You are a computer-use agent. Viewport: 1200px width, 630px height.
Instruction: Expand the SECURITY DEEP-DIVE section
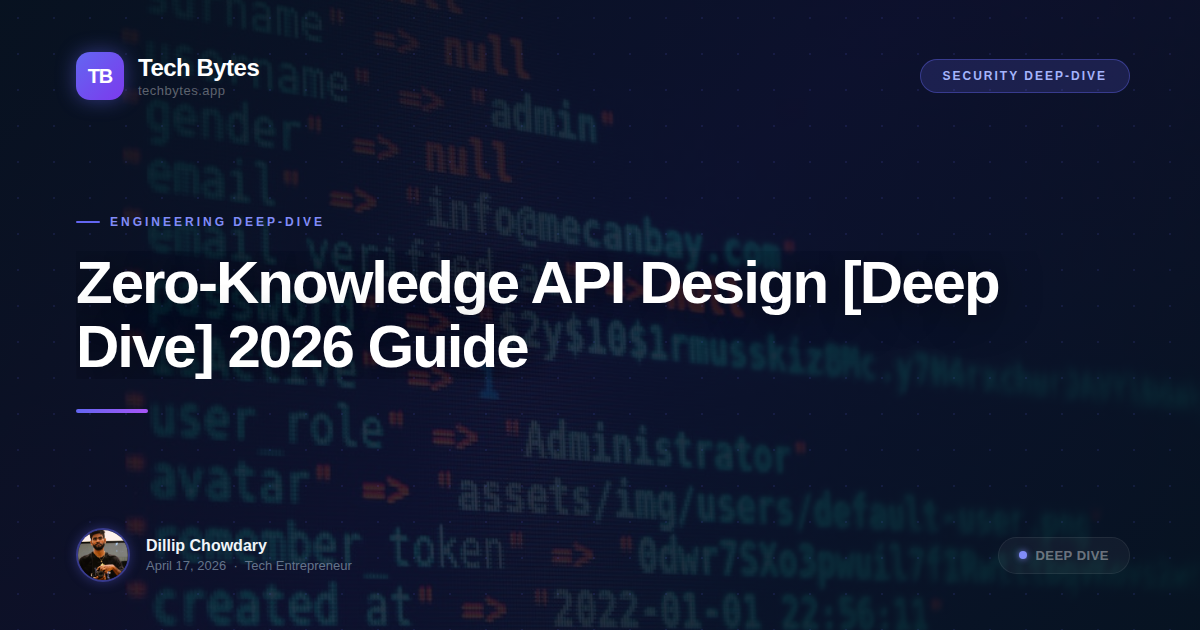point(1024,75)
